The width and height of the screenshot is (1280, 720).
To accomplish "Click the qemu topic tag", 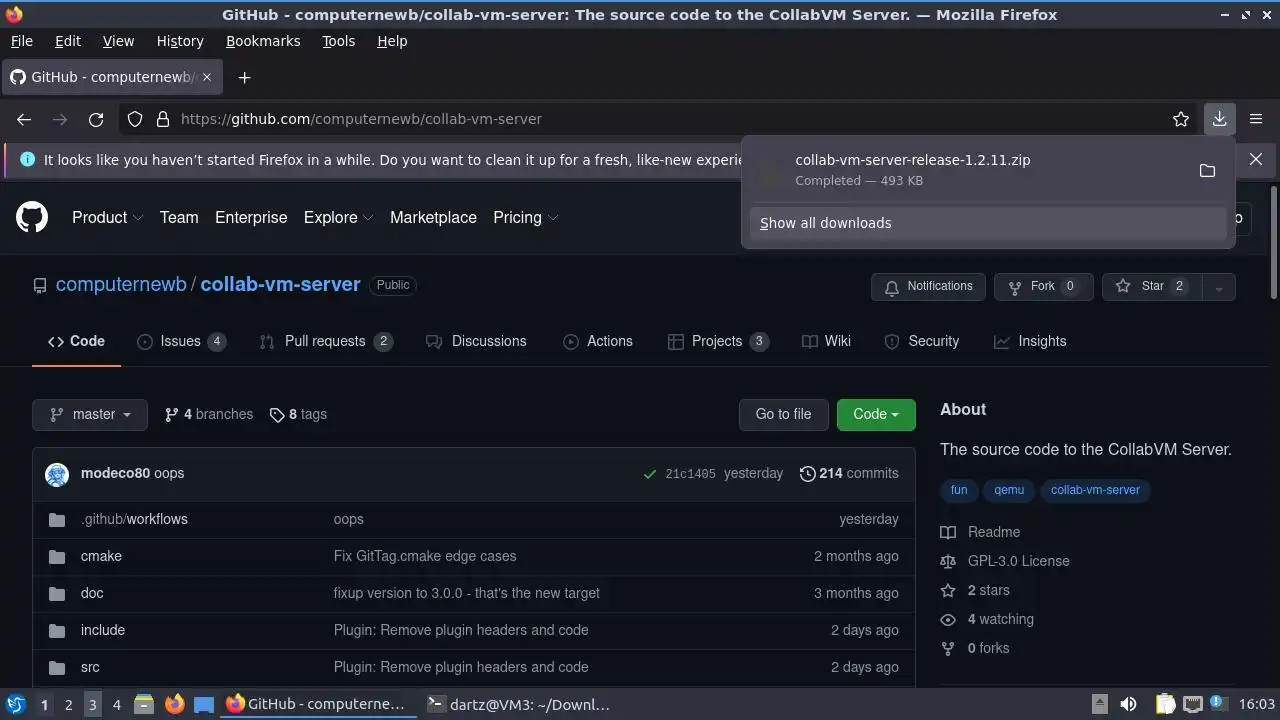I will (x=1009, y=490).
